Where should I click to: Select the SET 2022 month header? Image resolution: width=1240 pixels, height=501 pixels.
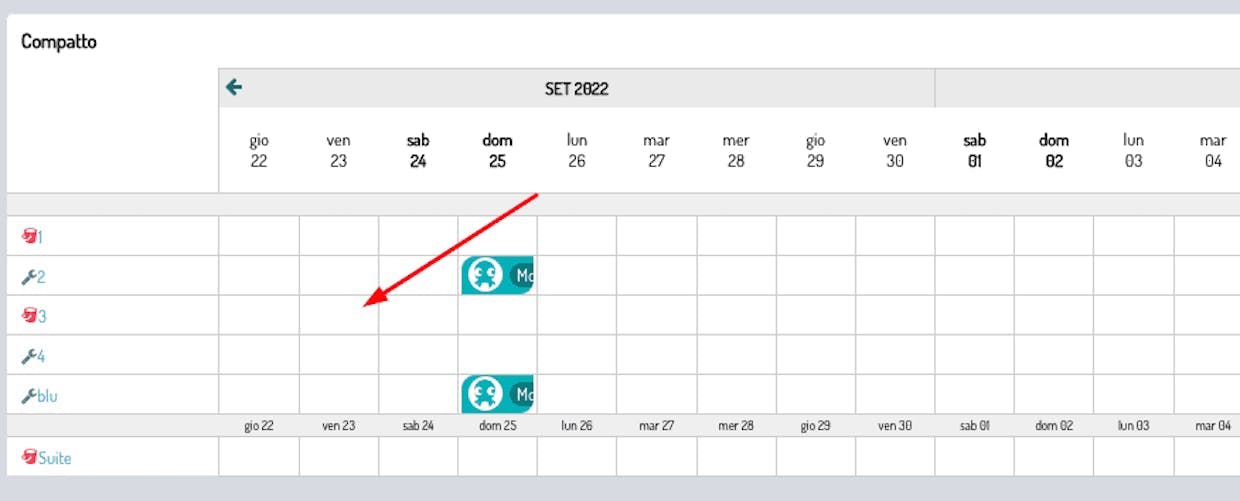click(576, 88)
